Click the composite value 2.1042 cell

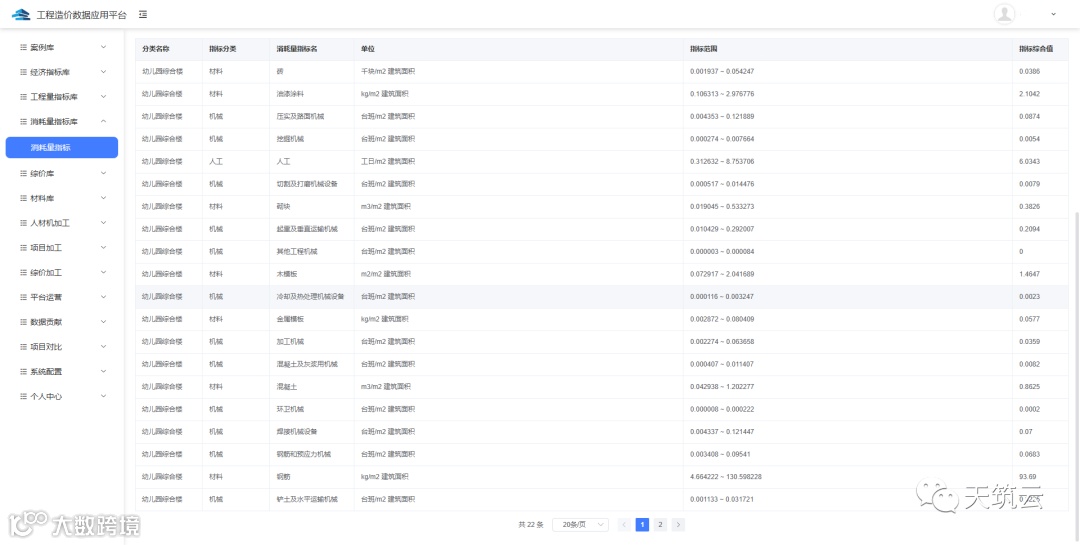[x=1041, y=94]
